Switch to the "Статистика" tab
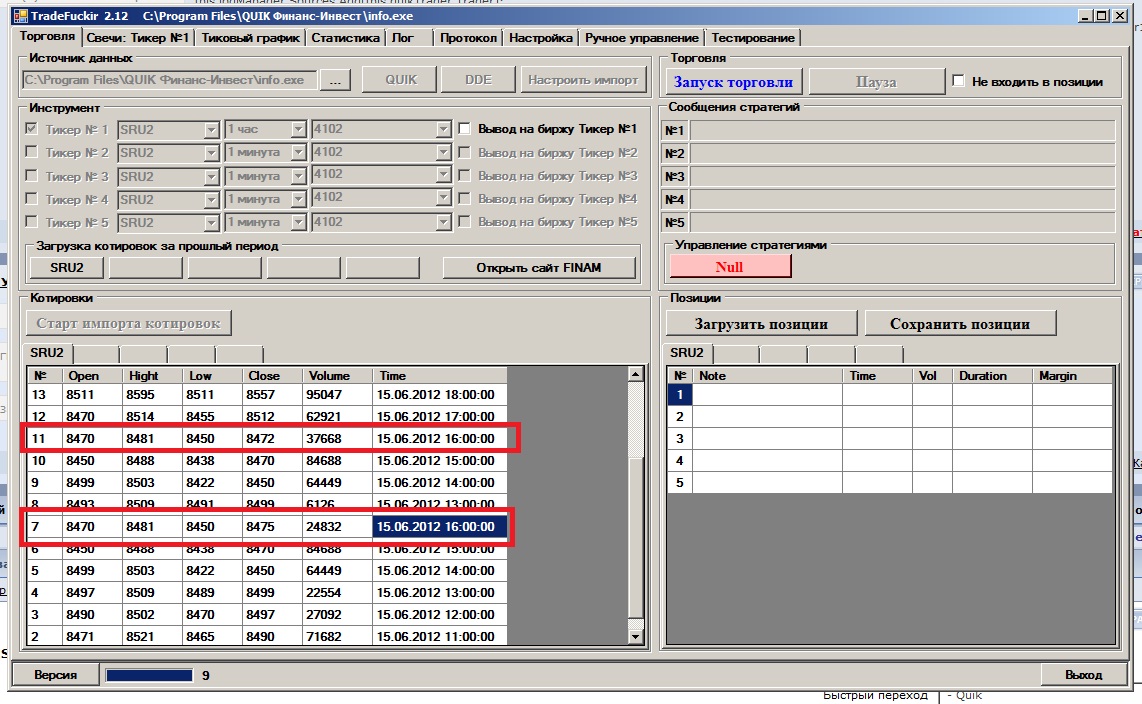Image resolution: width=1142 pixels, height=704 pixels. pyautogui.click(x=345, y=38)
